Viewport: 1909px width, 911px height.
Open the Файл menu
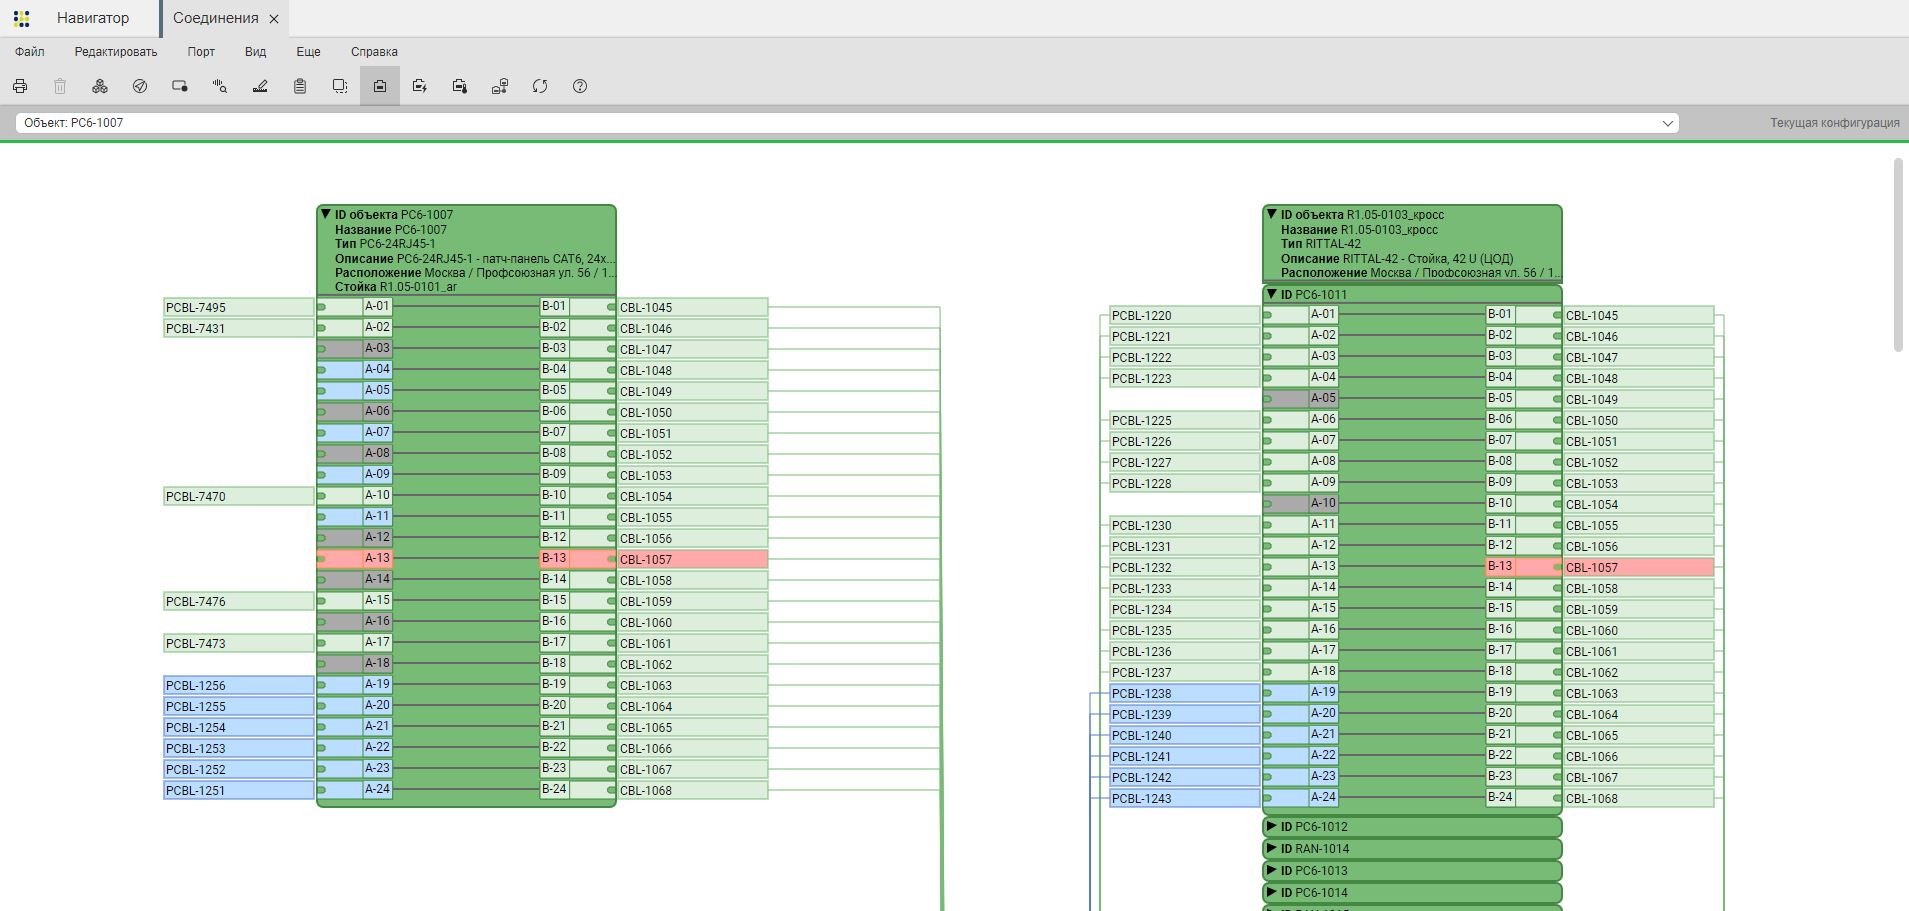[30, 52]
